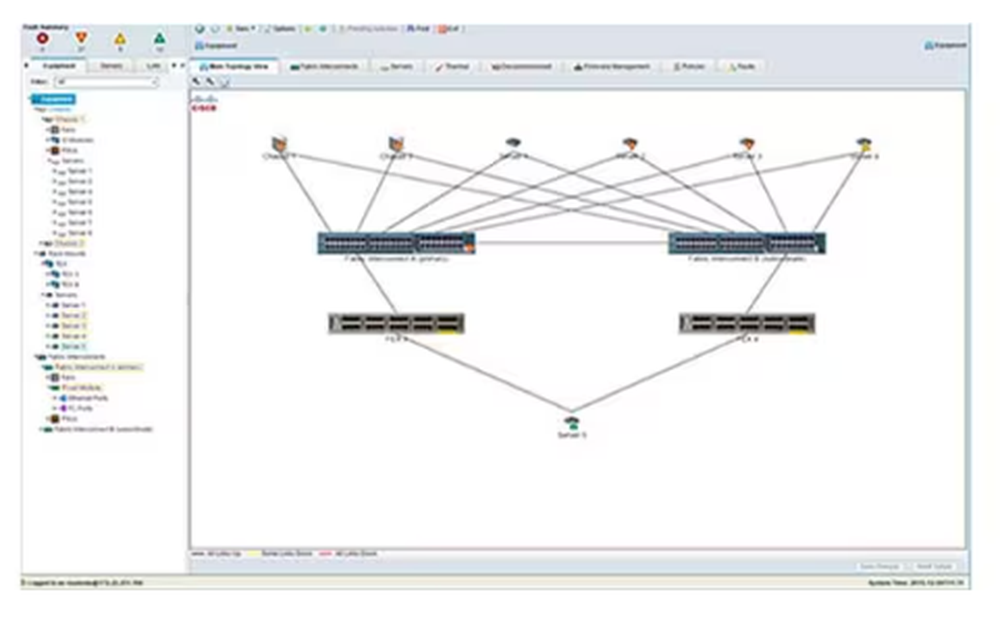Expand Fabric Interconnect B (subordinate) tree node

click(43, 429)
